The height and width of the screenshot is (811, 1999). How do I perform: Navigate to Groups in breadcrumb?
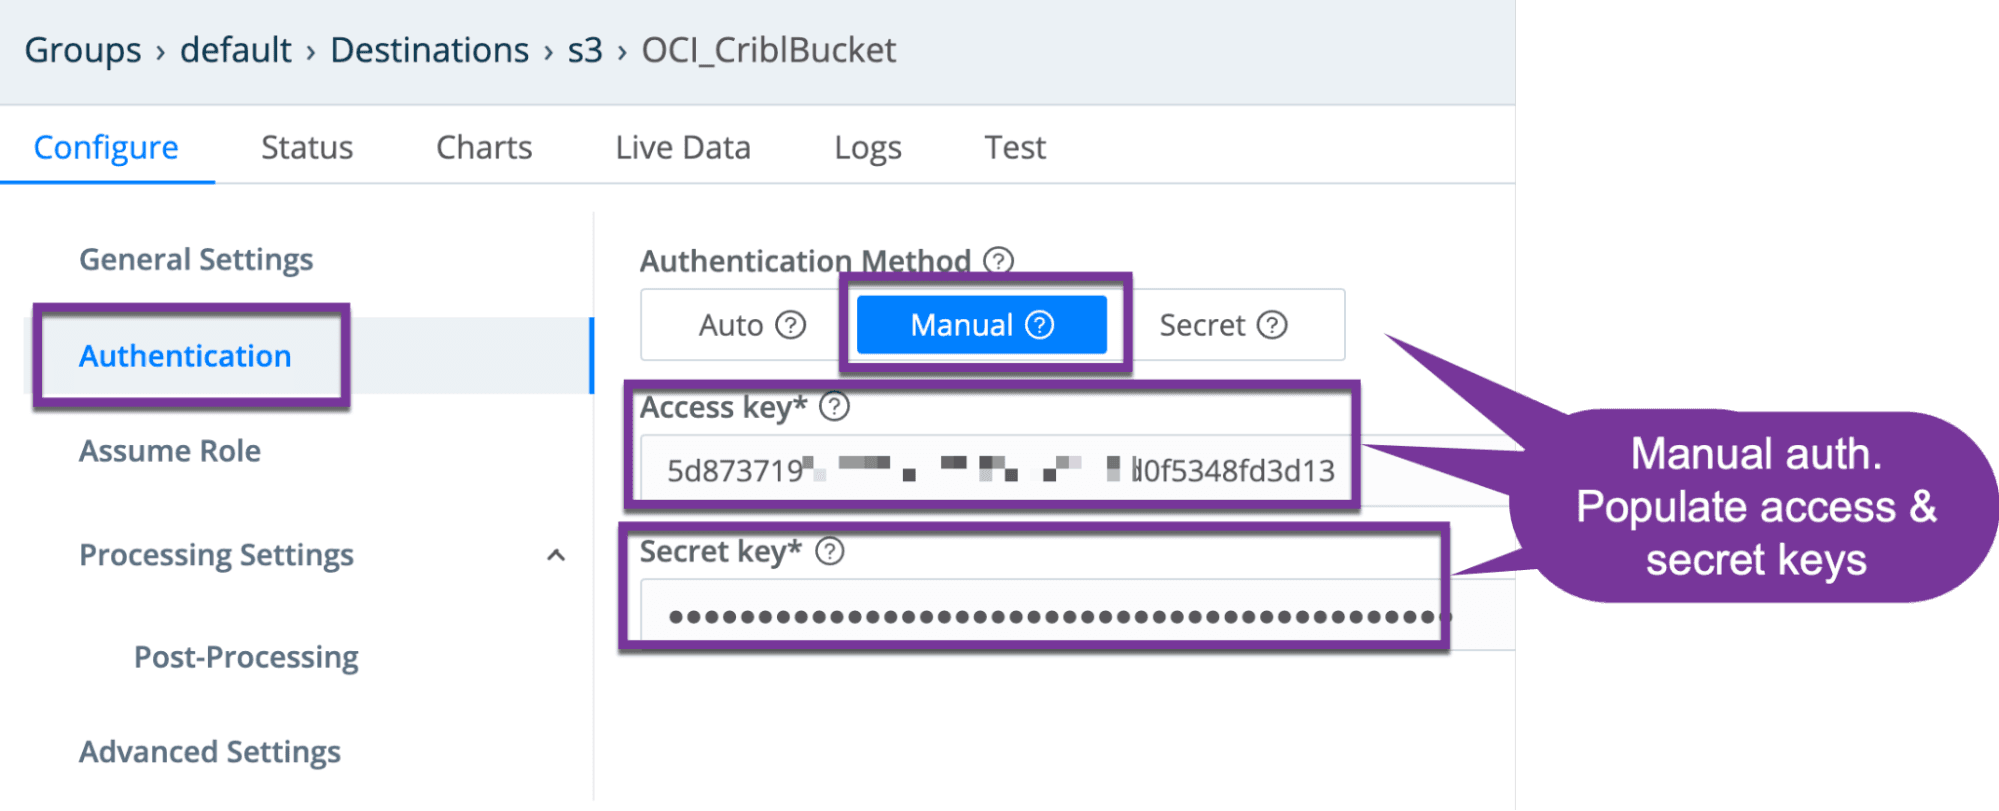(83, 50)
